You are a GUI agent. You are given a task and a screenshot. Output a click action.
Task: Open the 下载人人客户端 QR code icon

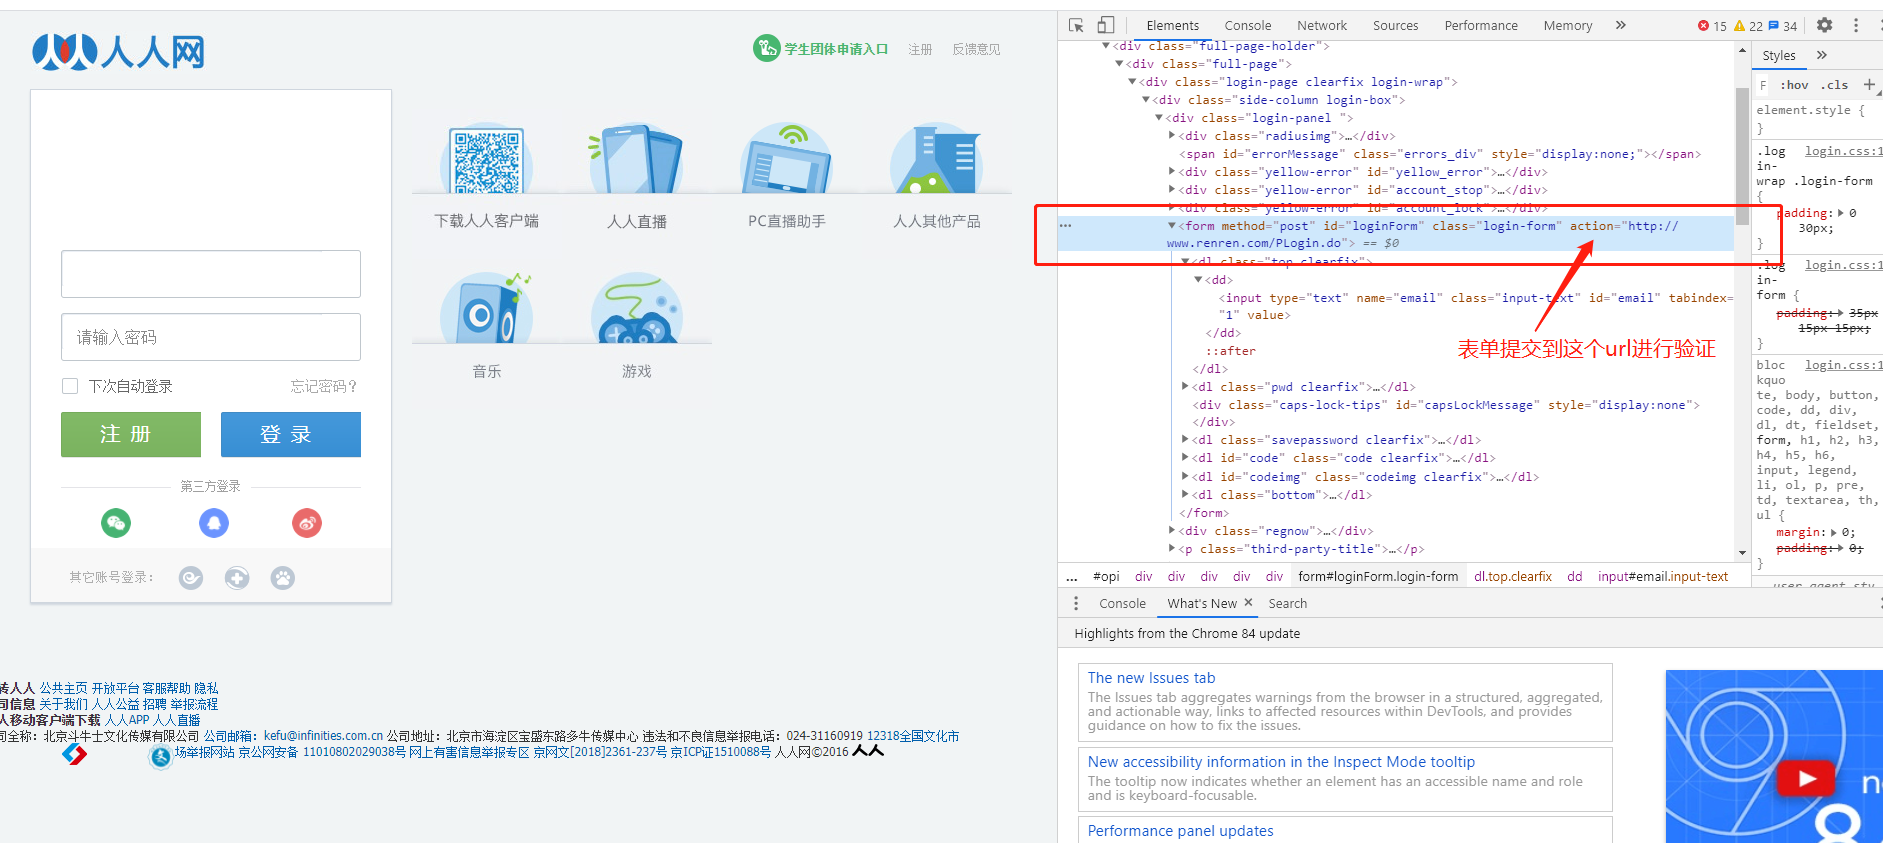pos(487,160)
